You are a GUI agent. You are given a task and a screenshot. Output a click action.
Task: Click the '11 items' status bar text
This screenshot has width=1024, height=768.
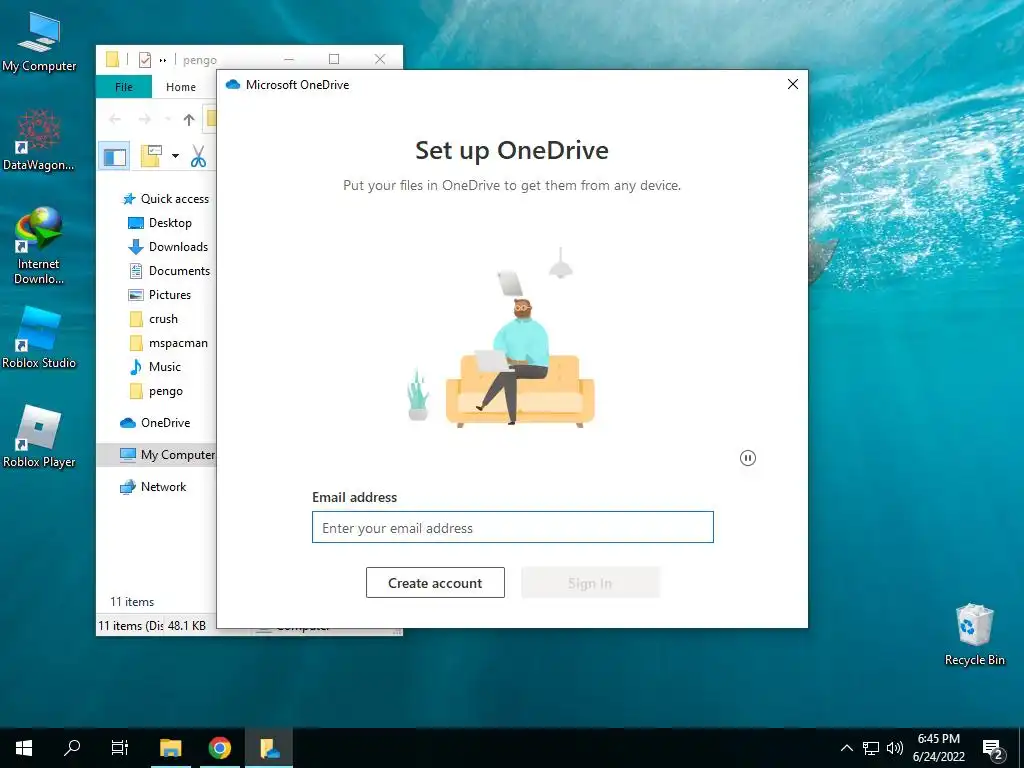tap(132, 602)
